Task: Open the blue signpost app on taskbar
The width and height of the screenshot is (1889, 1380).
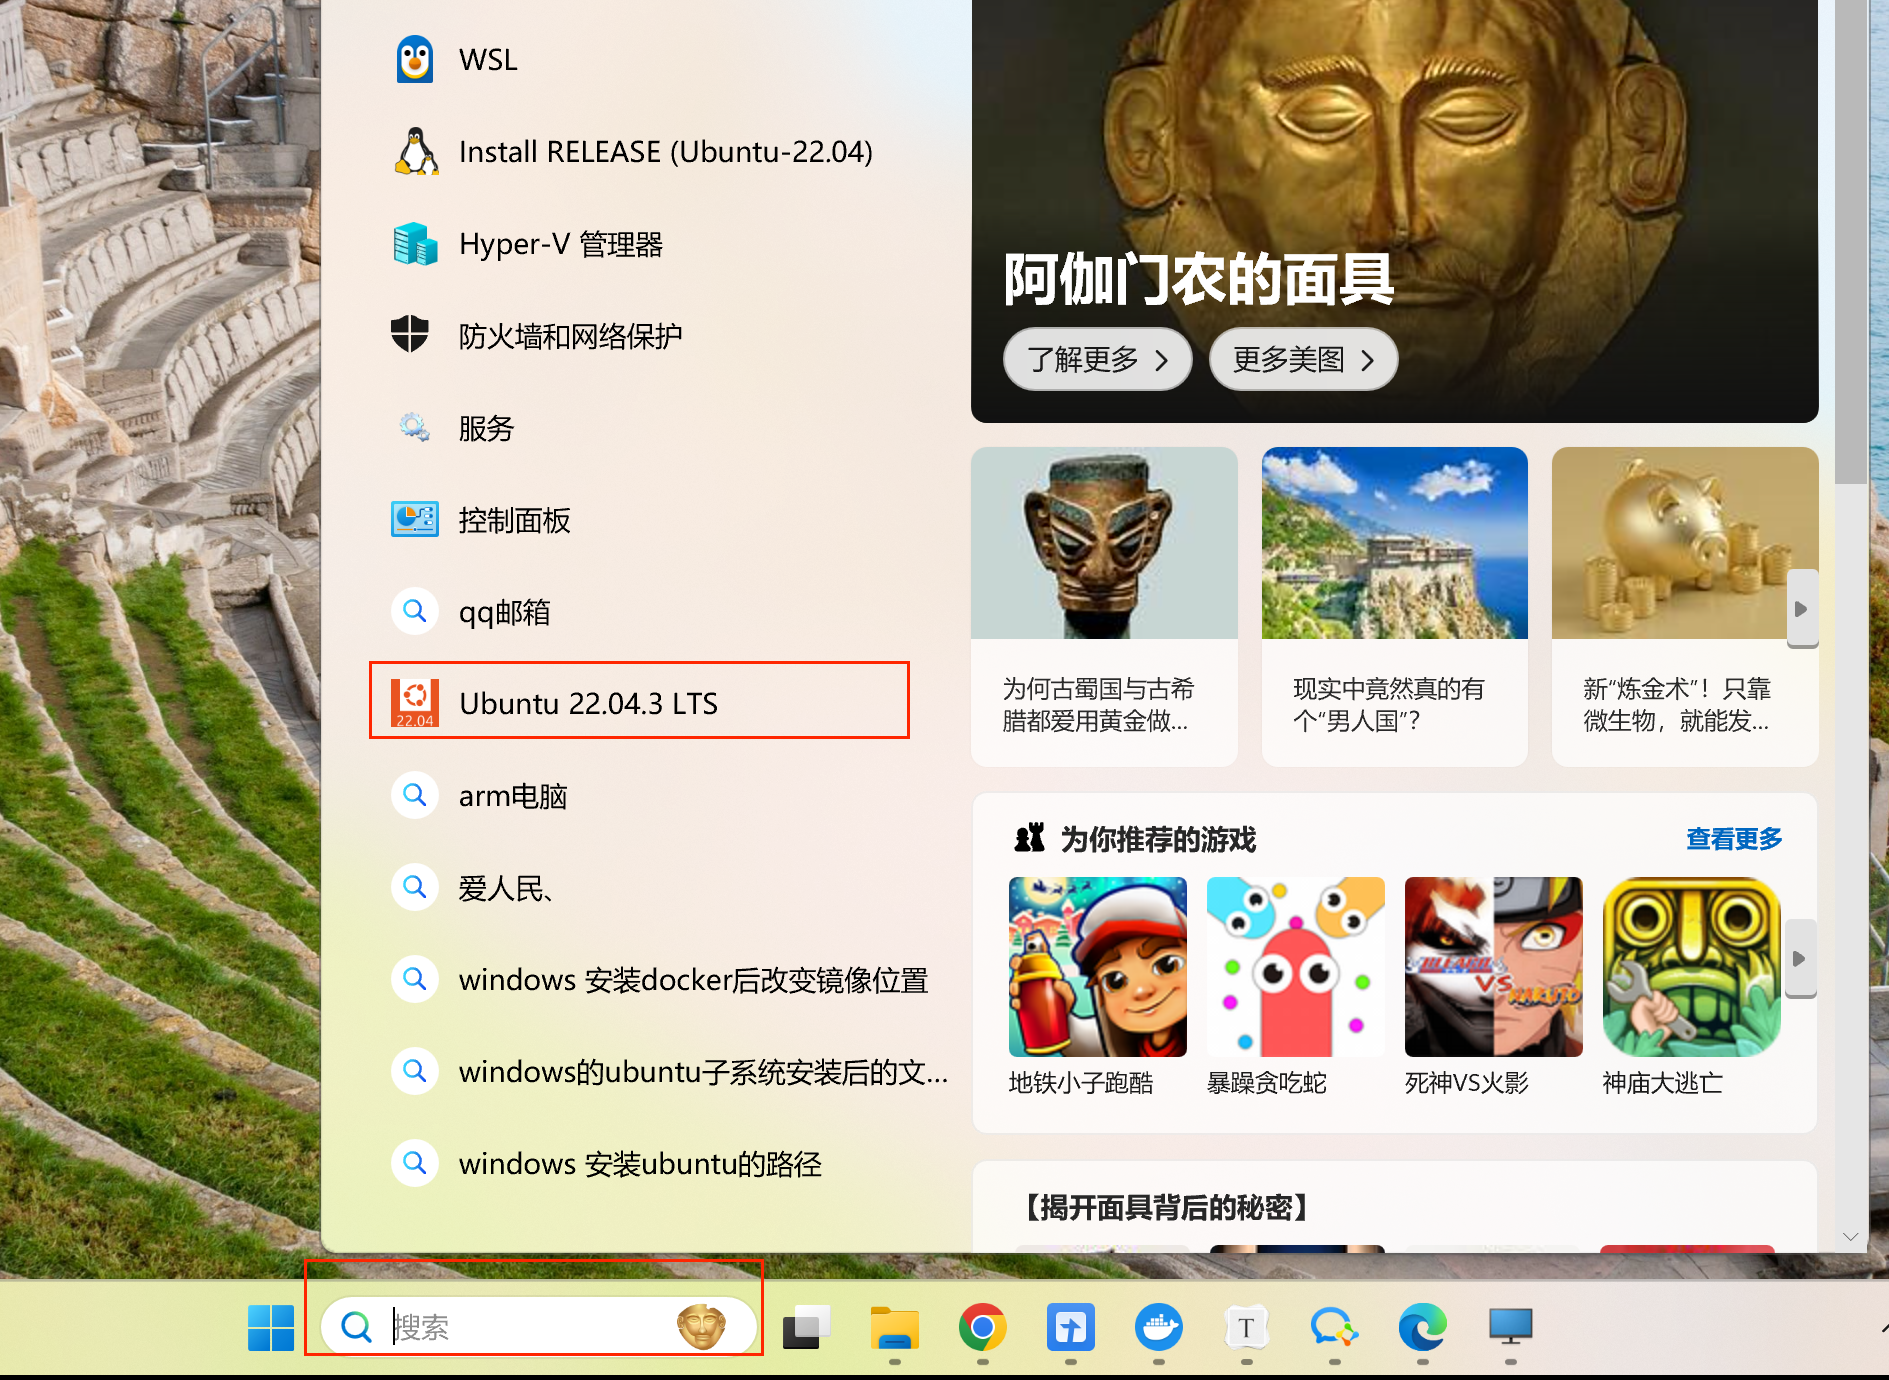Action: click(x=1071, y=1327)
